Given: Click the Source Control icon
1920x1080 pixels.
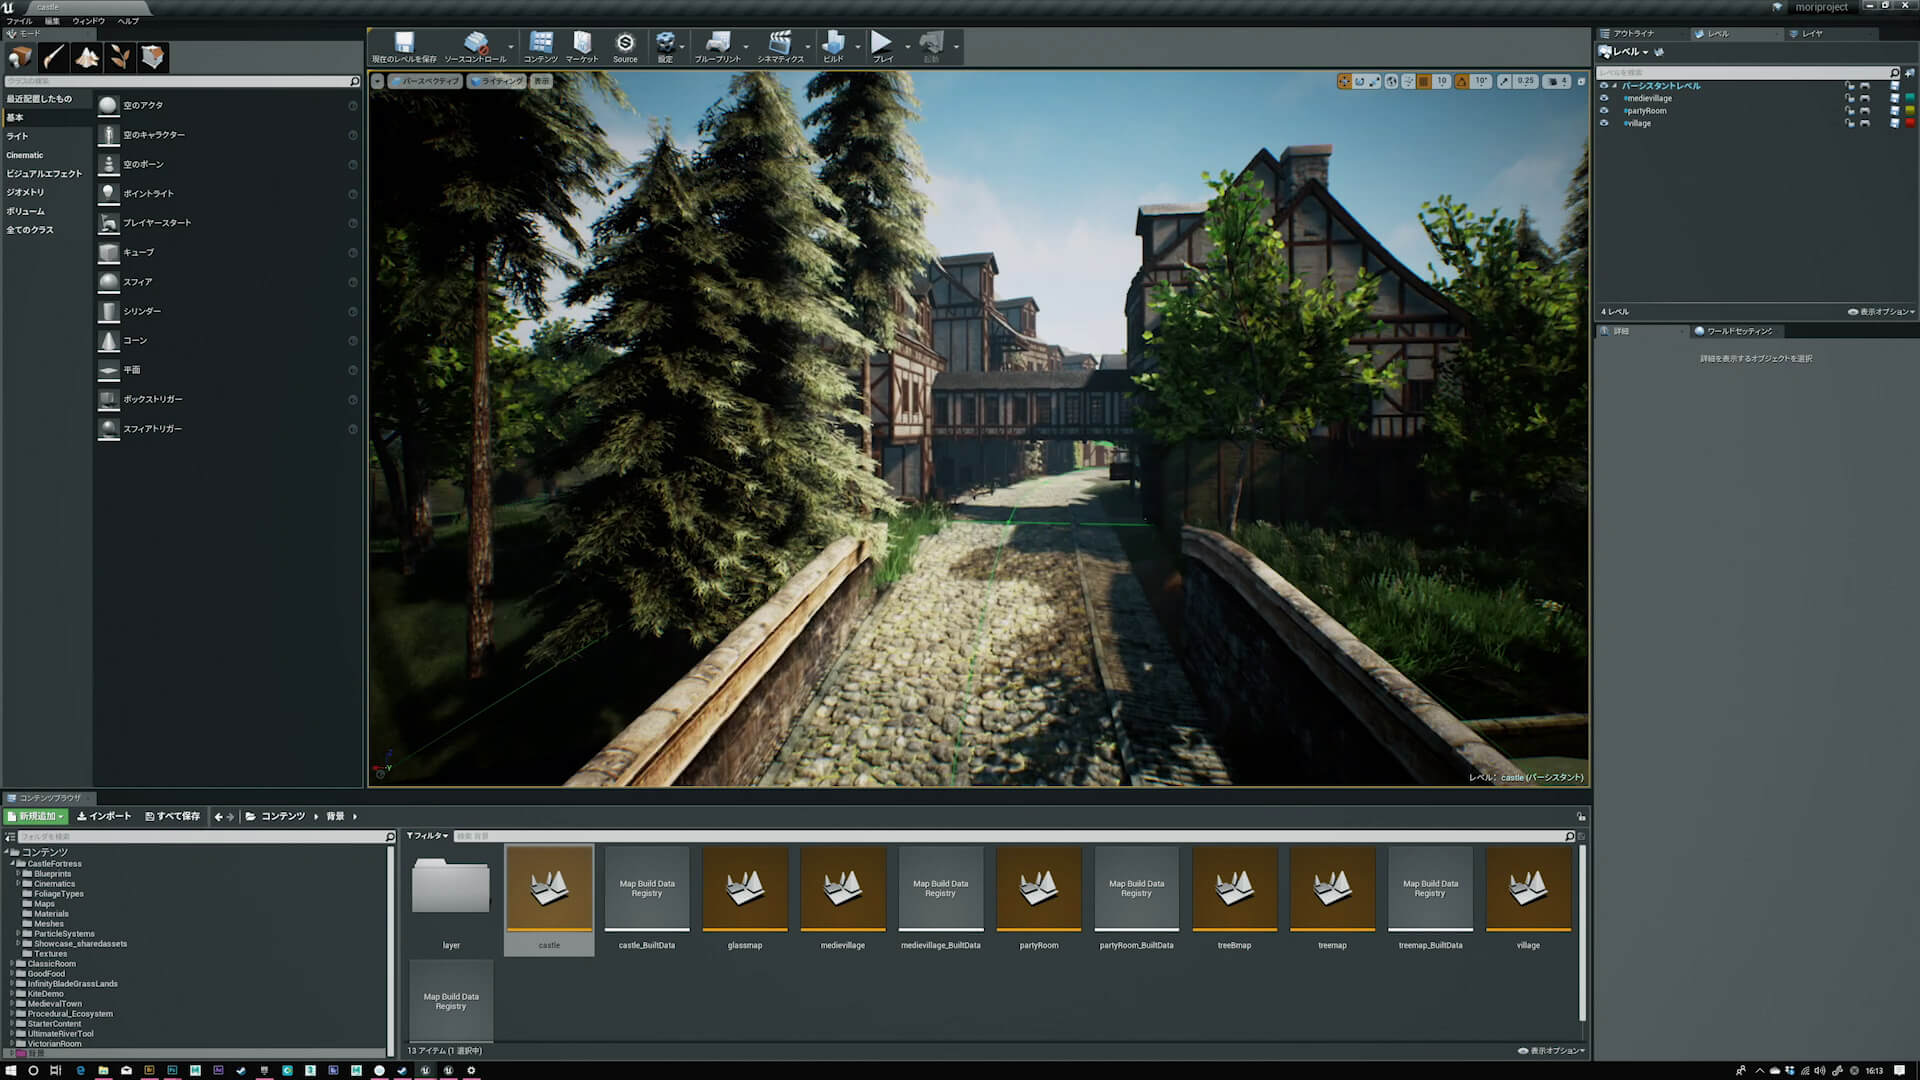Looking at the screenshot, I should pos(477,42).
